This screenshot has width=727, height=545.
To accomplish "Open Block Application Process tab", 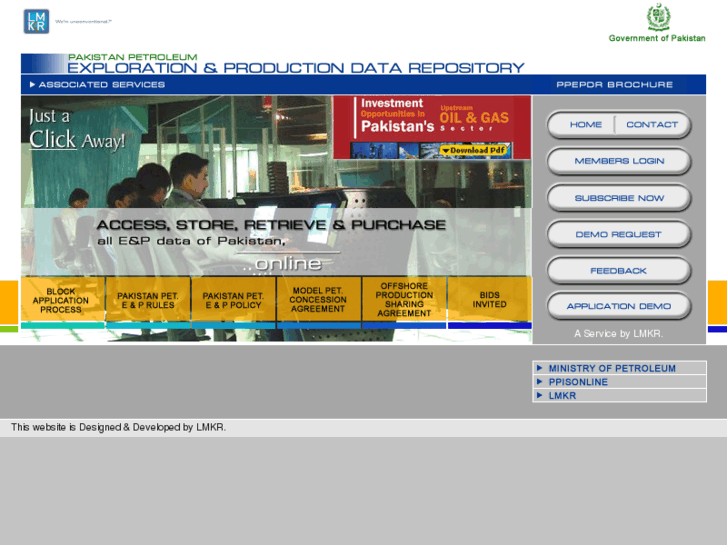I will click(63, 300).
